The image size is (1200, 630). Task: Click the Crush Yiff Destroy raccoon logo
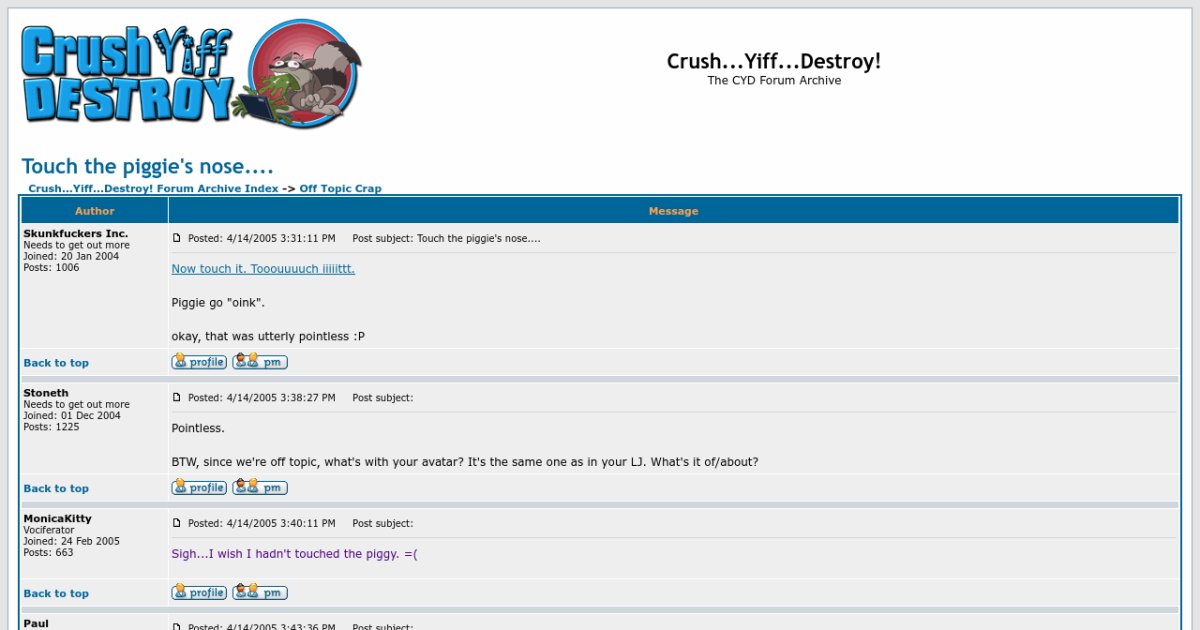(191, 75)
